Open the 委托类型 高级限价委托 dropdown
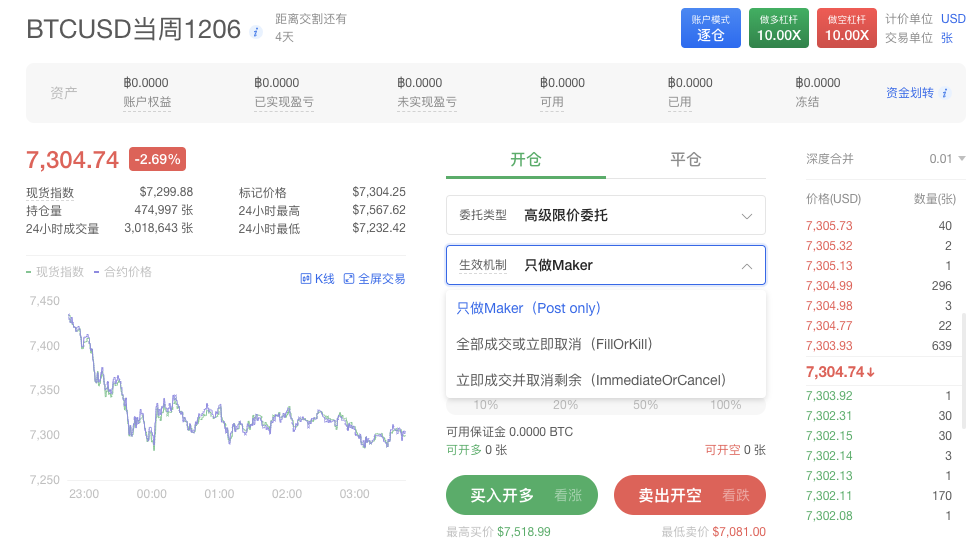The image size is (977, 541). click(x=606, y=215)
